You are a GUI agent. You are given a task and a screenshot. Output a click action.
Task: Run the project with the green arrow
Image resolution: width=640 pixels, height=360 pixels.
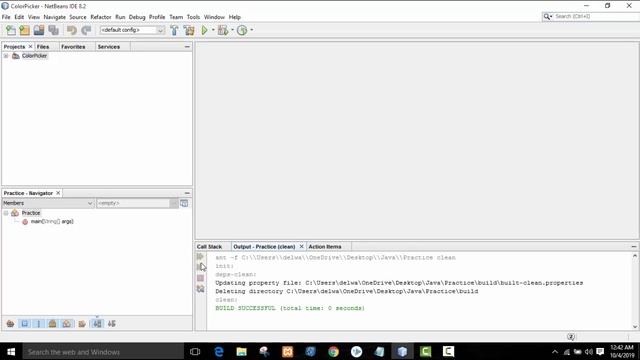tap(204, 30)
